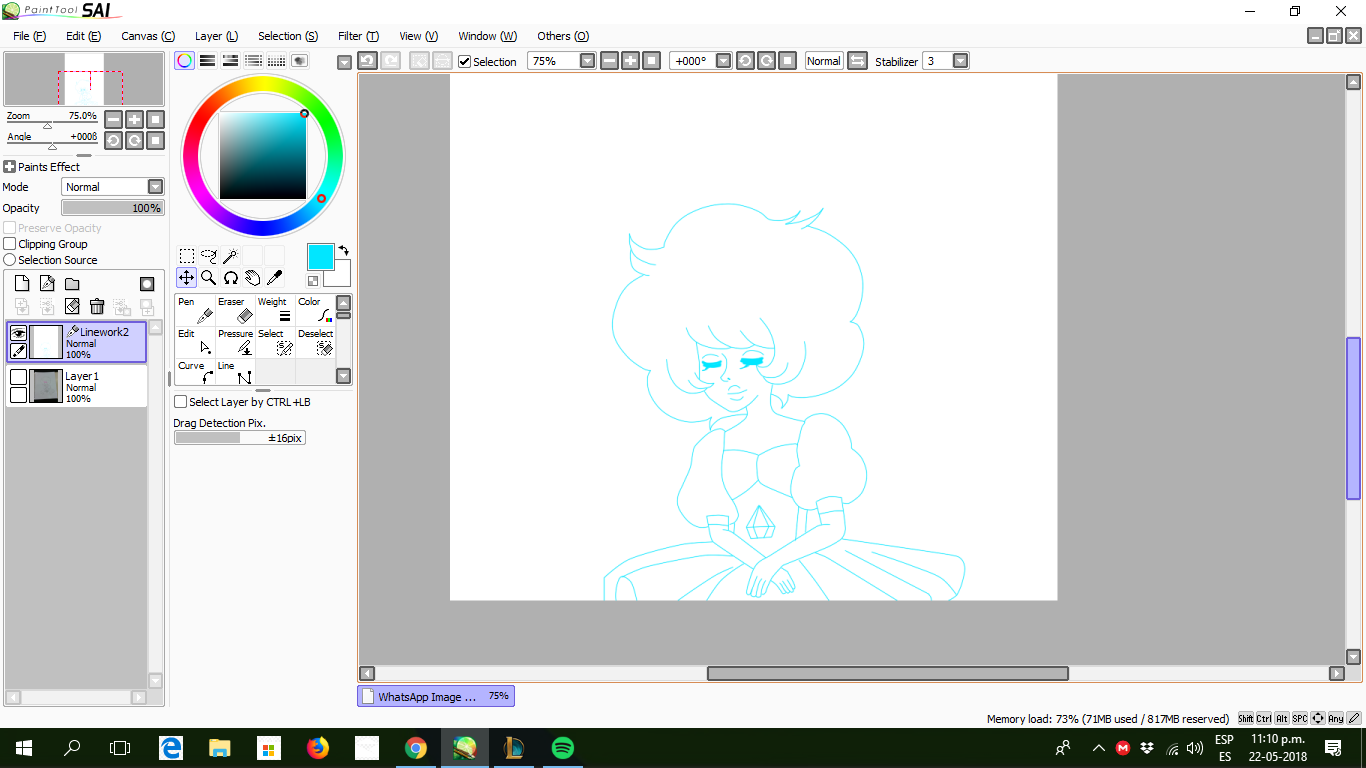
Task: Click the Normal view button in toolbar
Action: 824,61
